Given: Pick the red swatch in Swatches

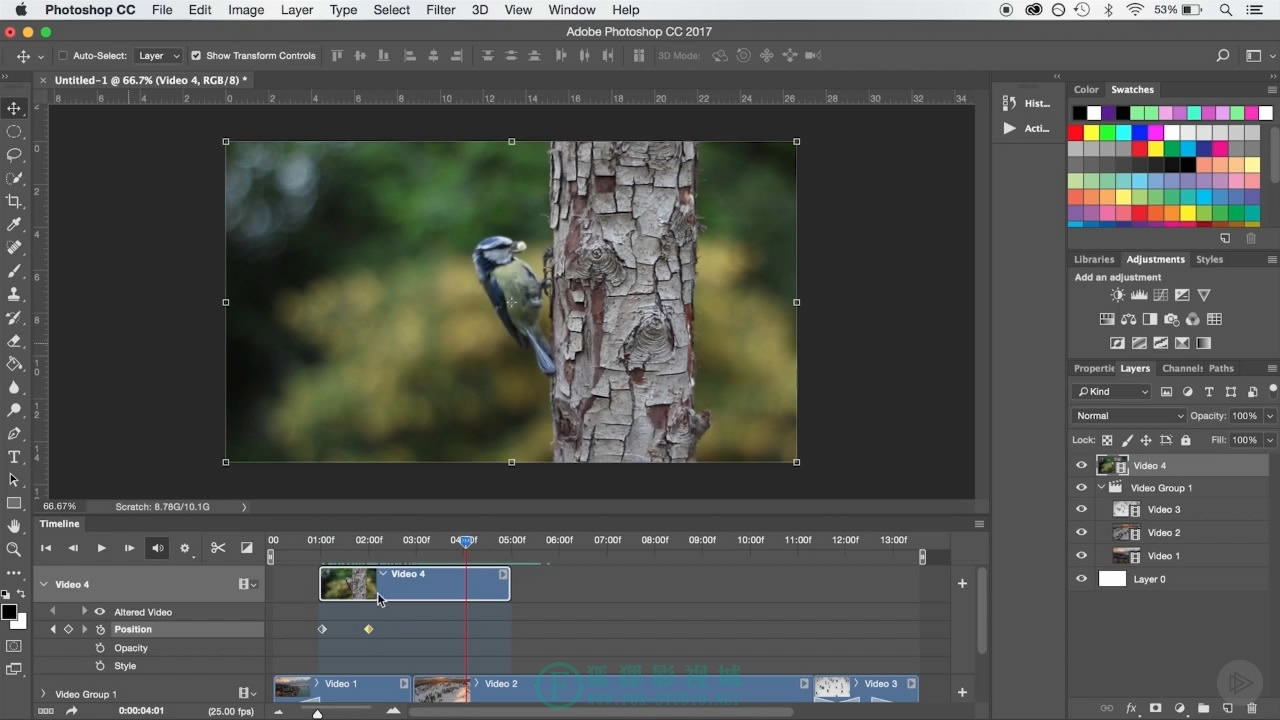Looking at the screenshot, I should click(x=1076, y=132).
